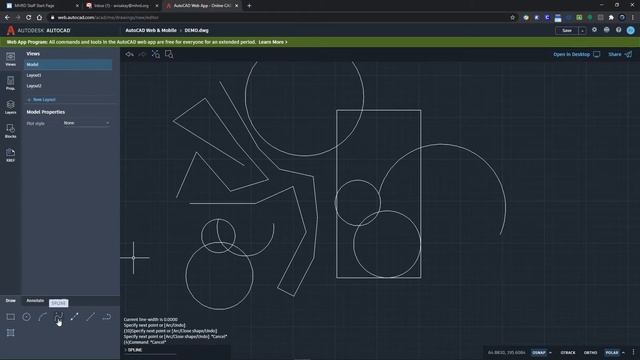This screenshot has width=640, height=360.
Task: Open browser home page
Action: coord(39,18)
